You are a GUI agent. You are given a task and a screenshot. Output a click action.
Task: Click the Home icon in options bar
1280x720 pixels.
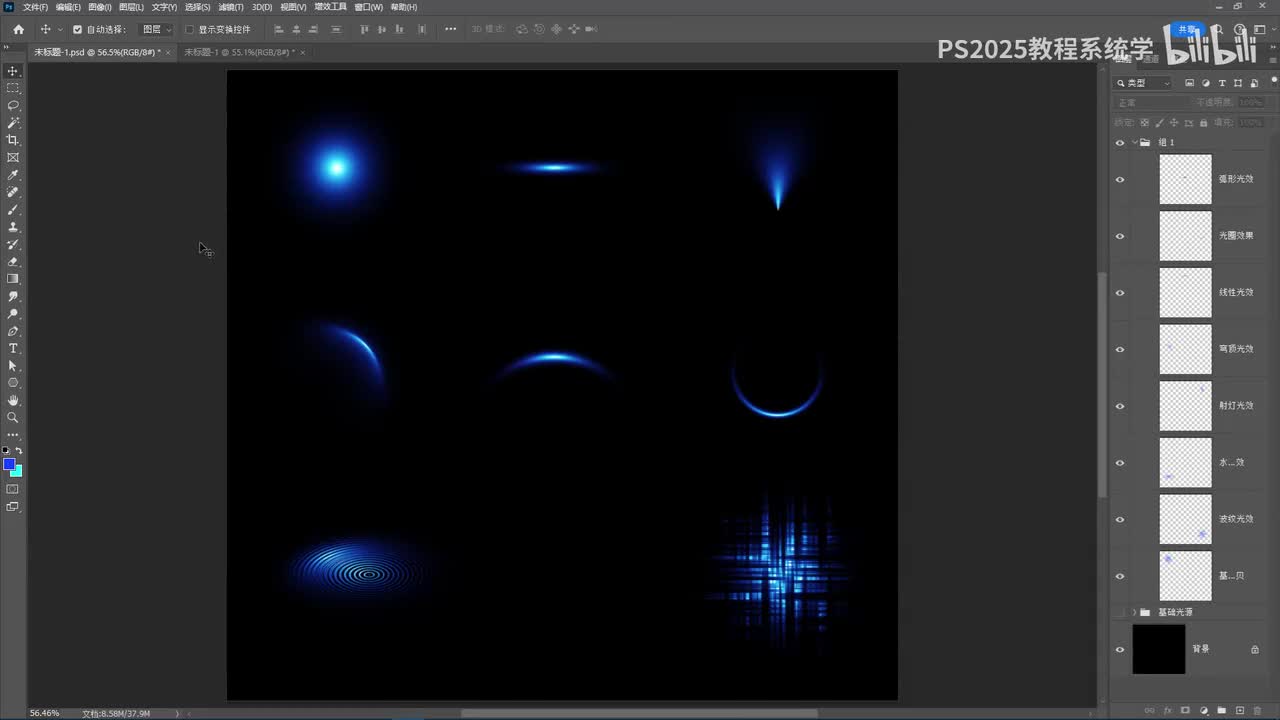18,29
